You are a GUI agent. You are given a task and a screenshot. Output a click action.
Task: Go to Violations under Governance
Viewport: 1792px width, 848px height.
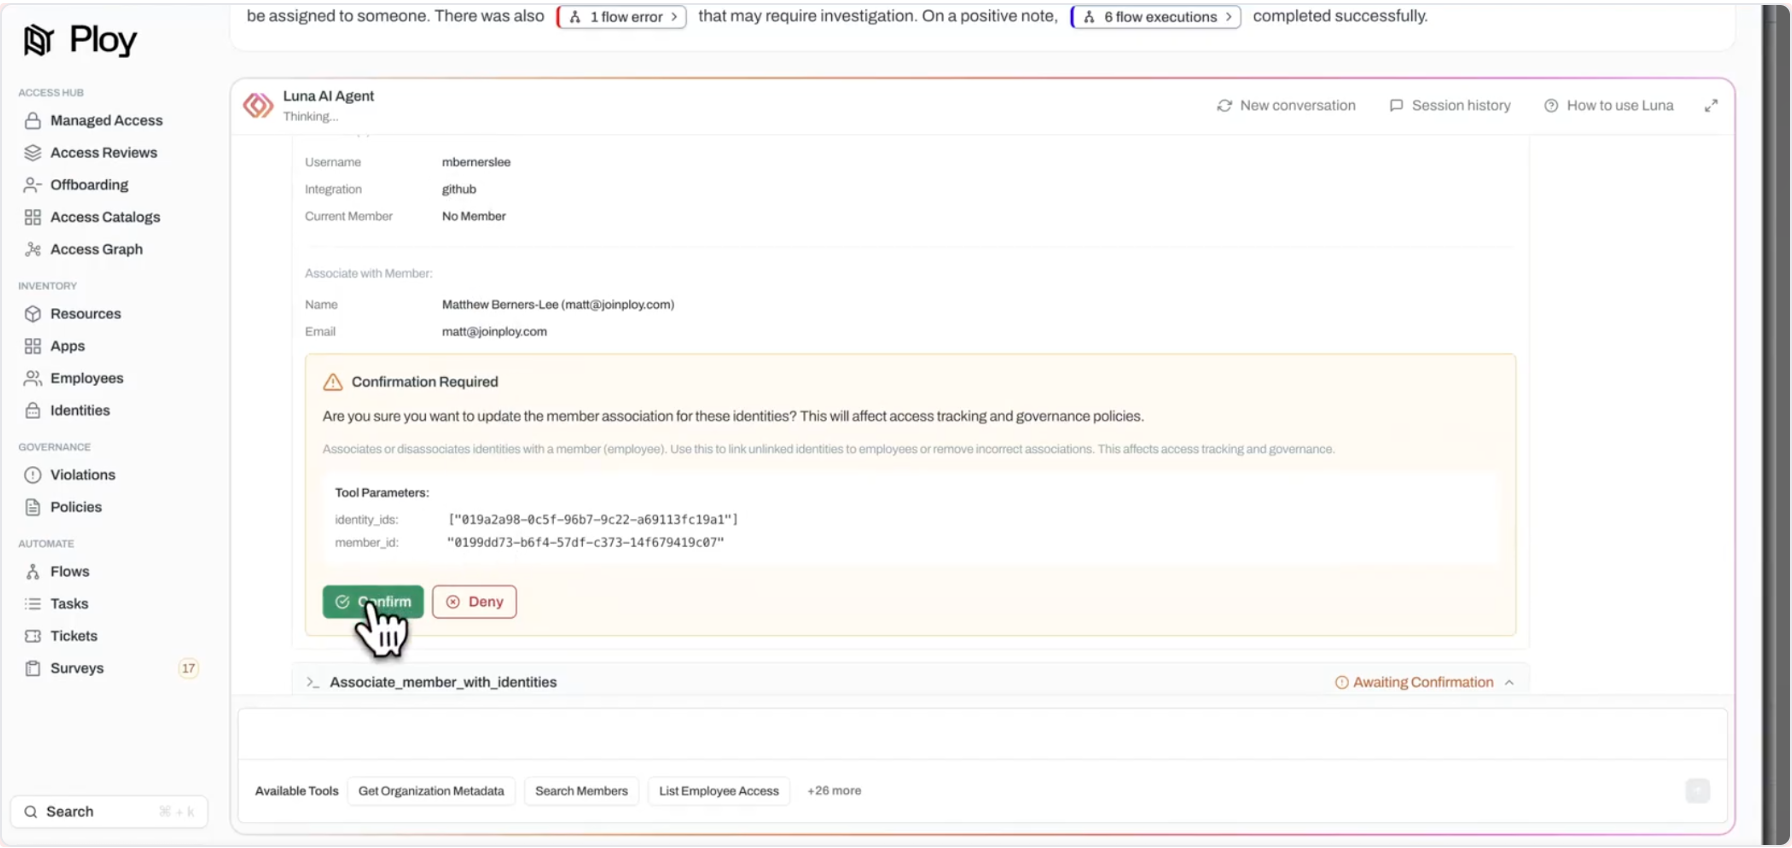point(82,475)
